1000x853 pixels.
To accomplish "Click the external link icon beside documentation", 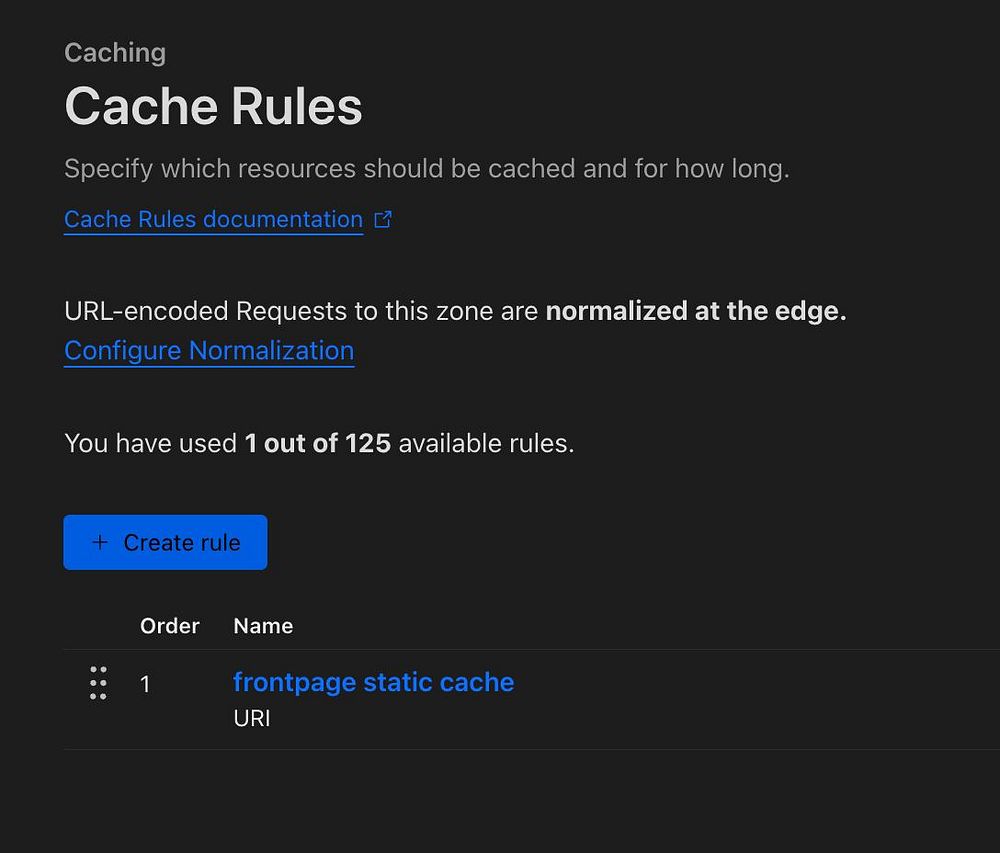I will tap(382, 220).
